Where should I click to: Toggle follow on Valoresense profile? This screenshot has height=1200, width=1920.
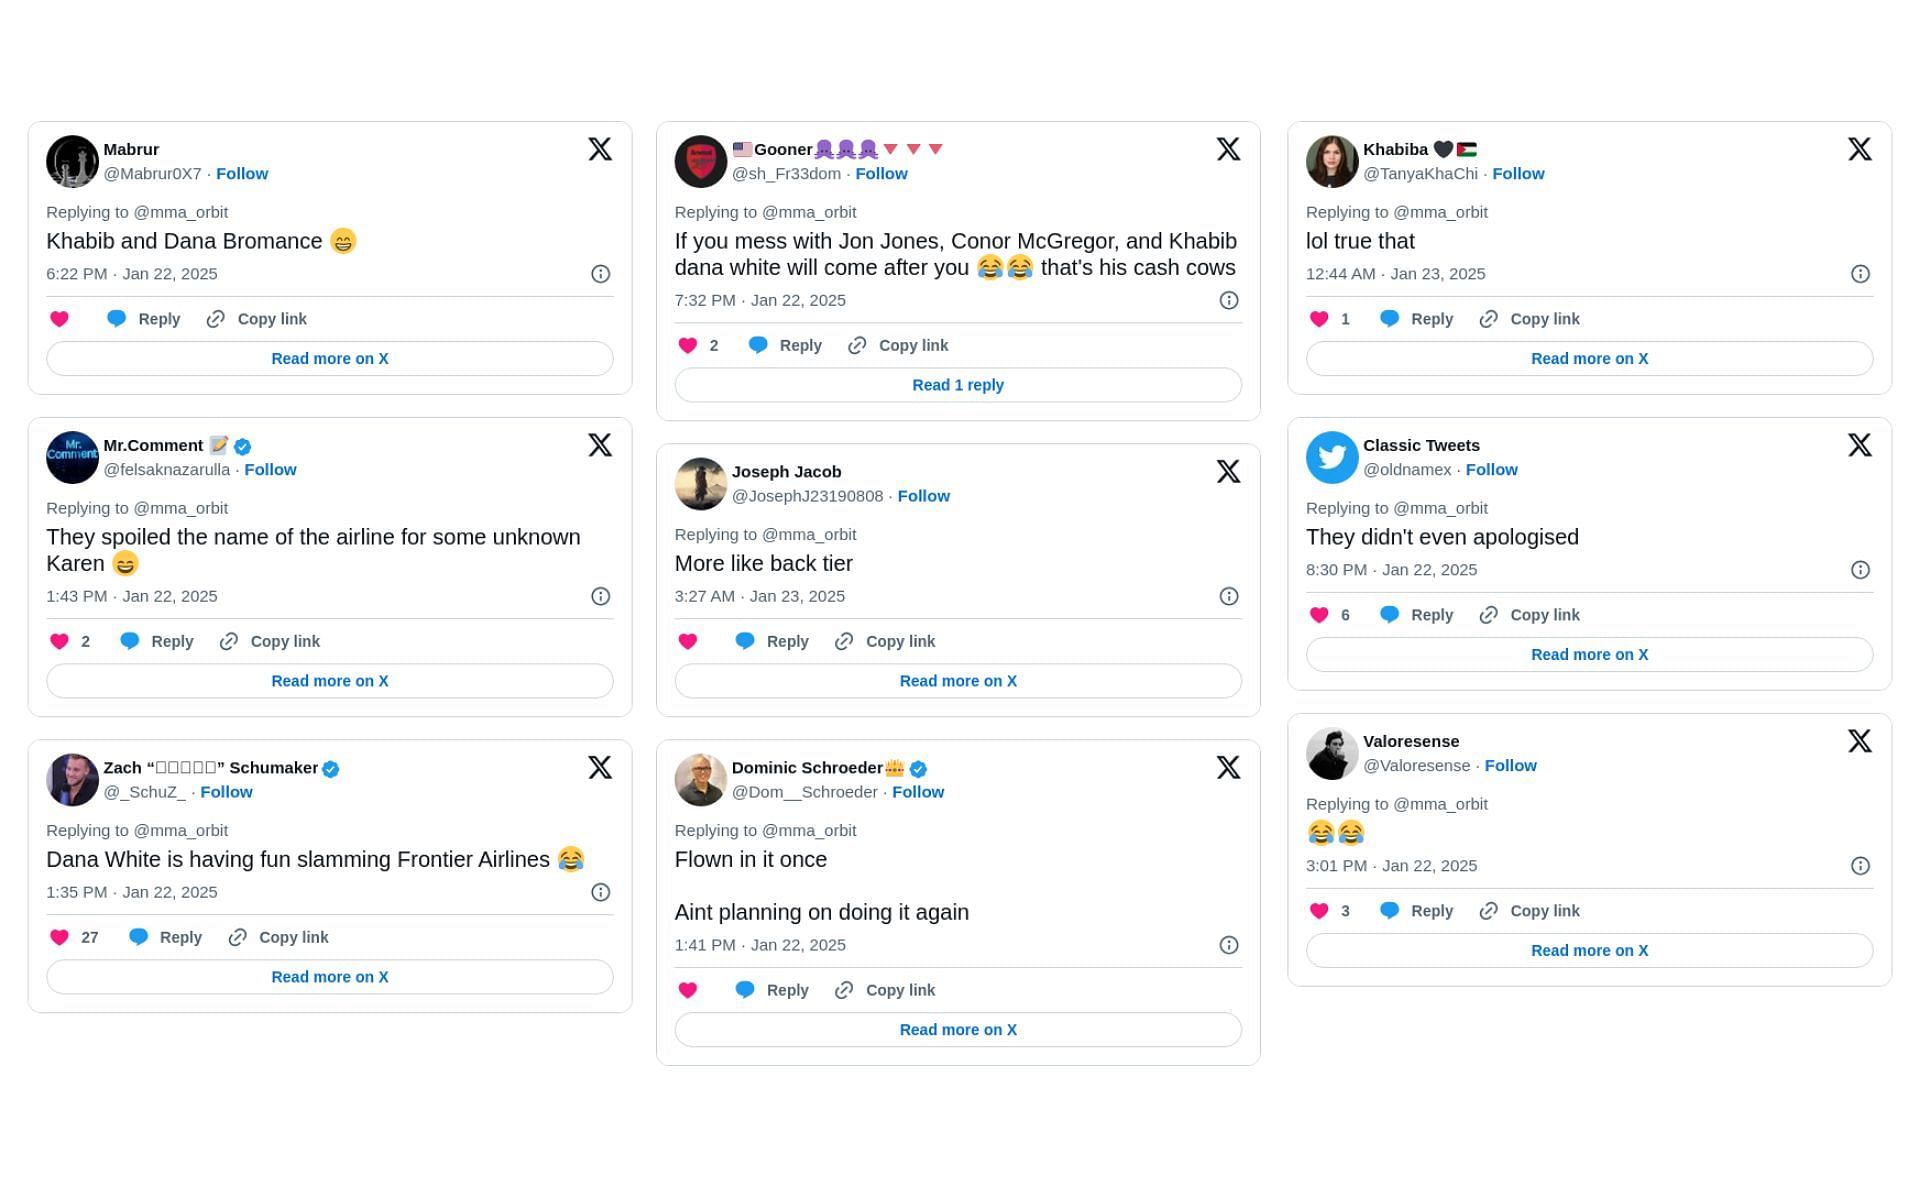click(x=1509, y=765)
